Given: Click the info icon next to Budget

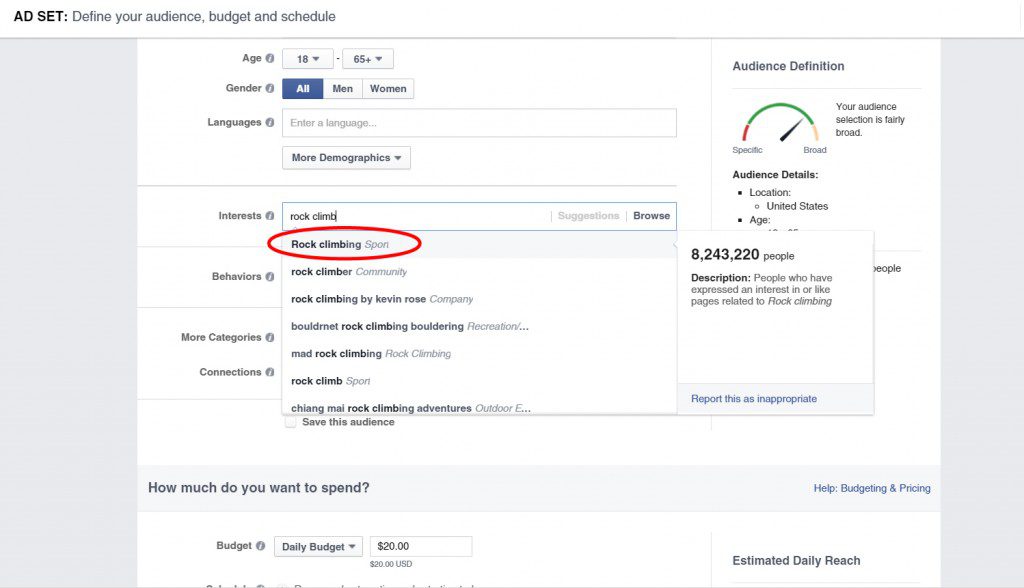Looking at the screenshot, I should pos(261,546).
